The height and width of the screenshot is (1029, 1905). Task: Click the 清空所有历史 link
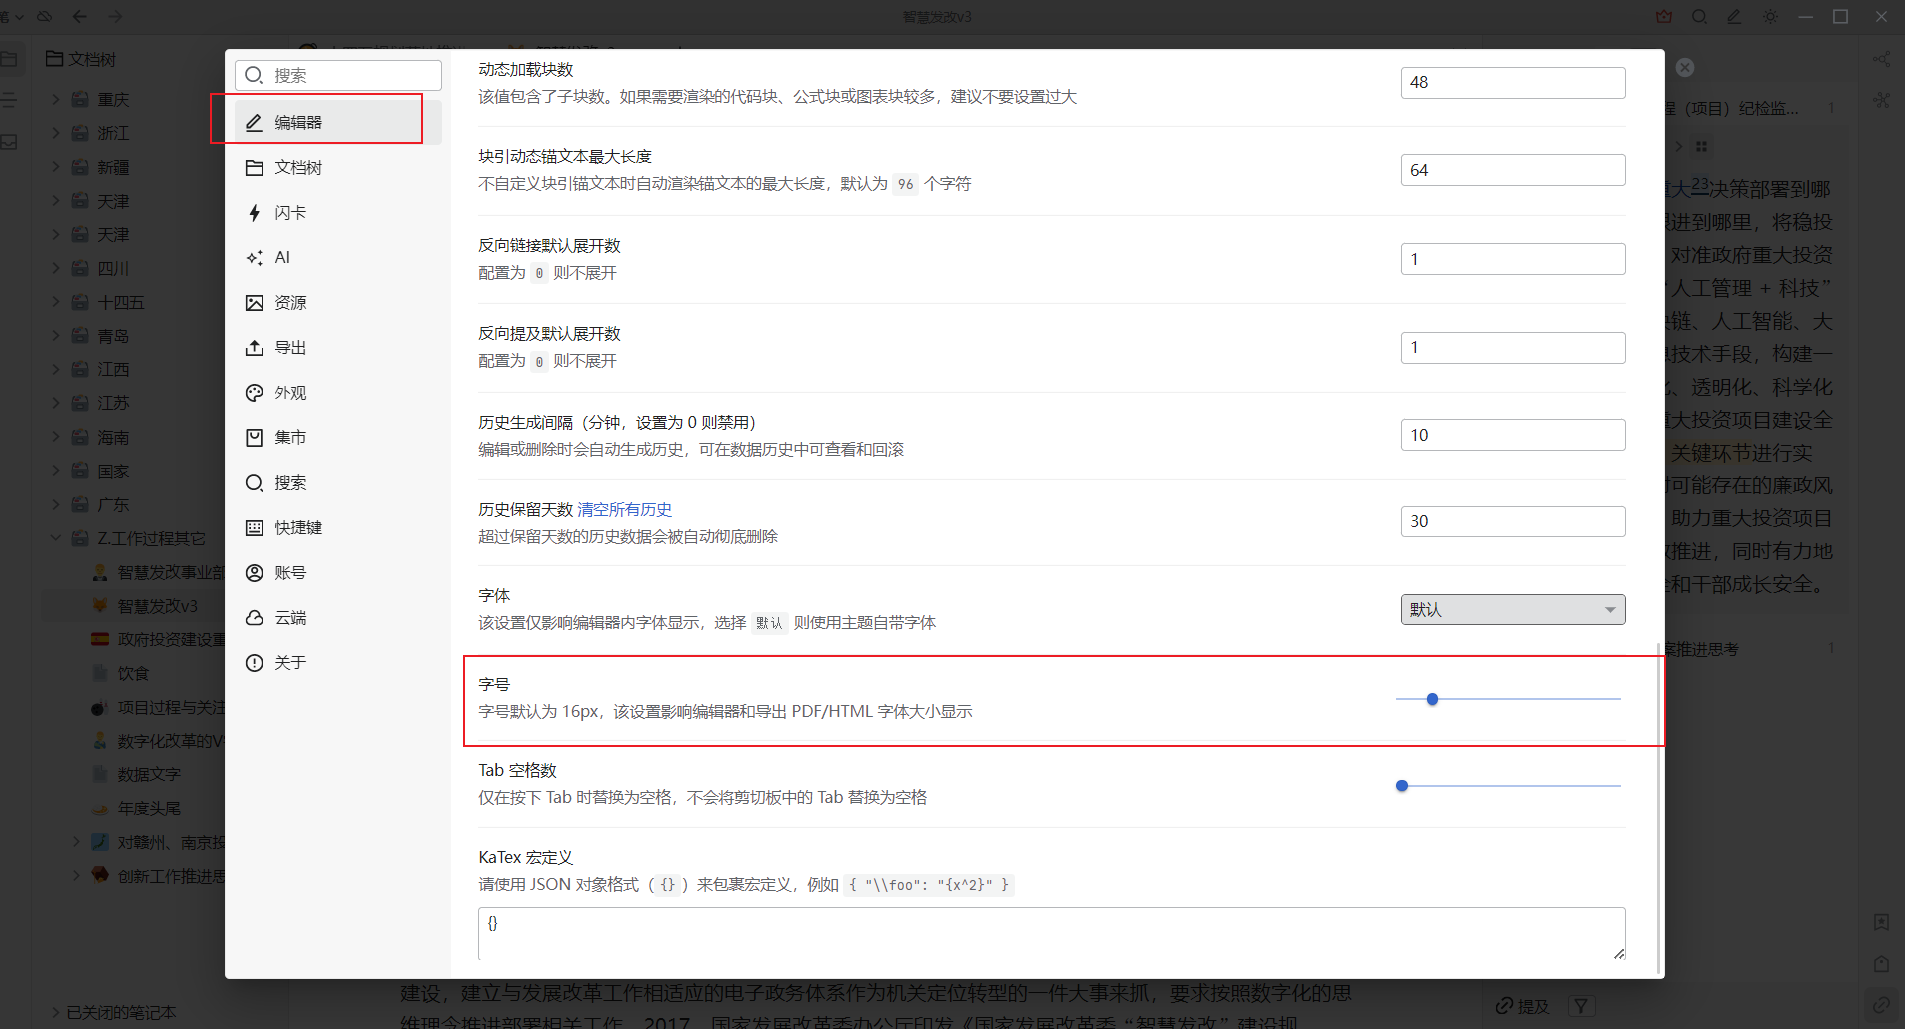pos(625,510)
